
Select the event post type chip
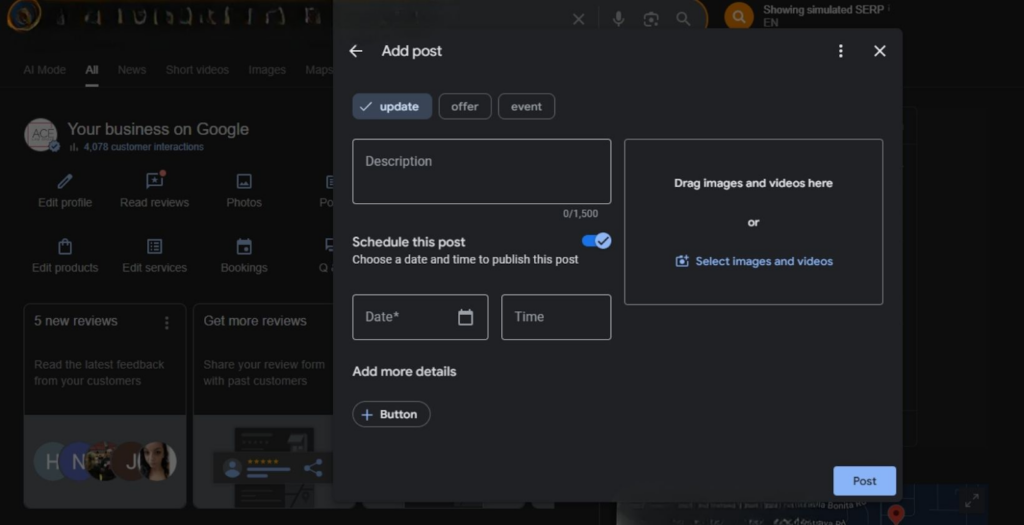click(x=526, y=107)
